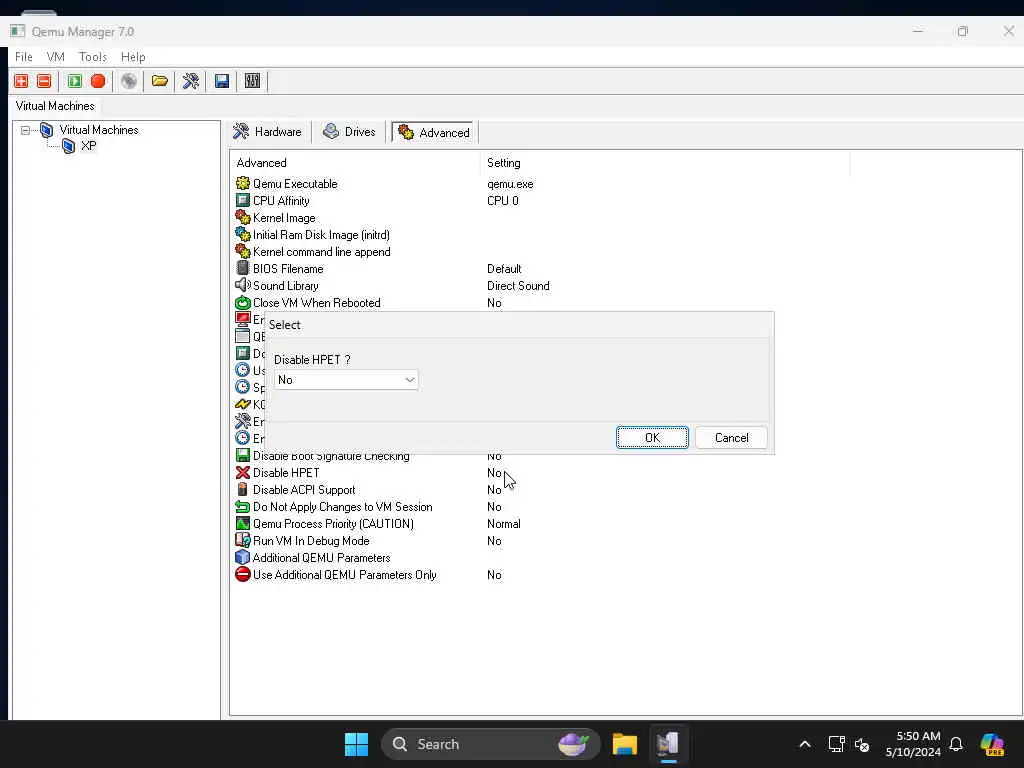Open the Tools menu
The width and height of the screenshot is (1024, 768).
[x=93, y=57]
